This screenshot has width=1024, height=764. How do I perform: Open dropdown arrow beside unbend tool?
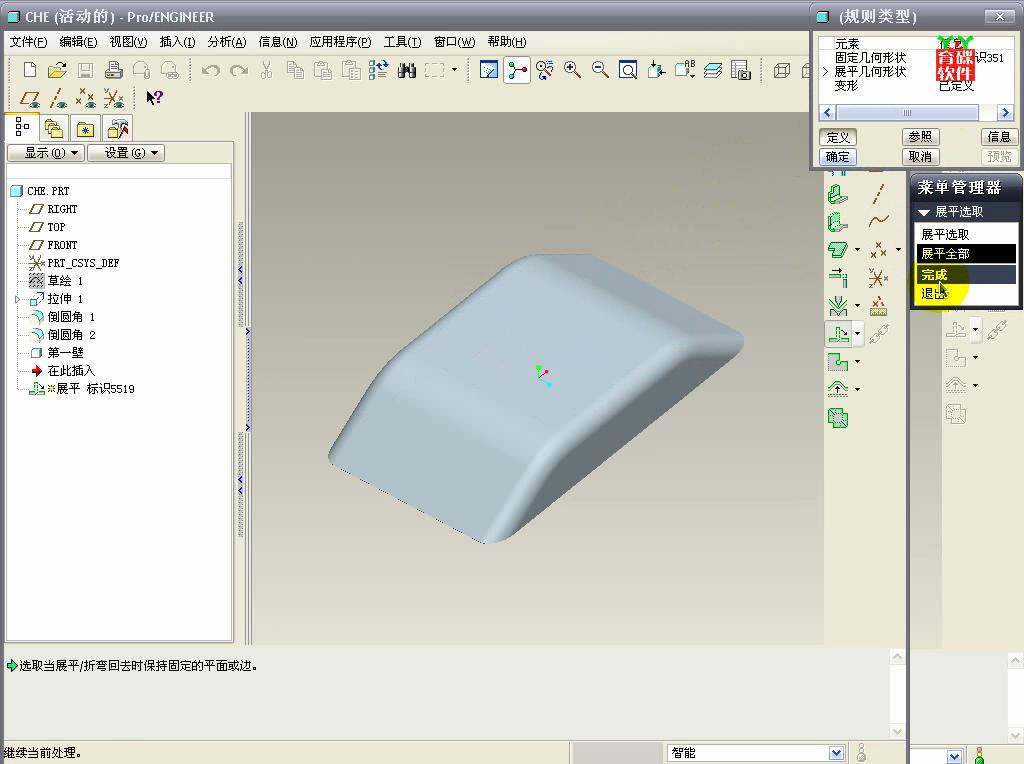coord(857,334)
